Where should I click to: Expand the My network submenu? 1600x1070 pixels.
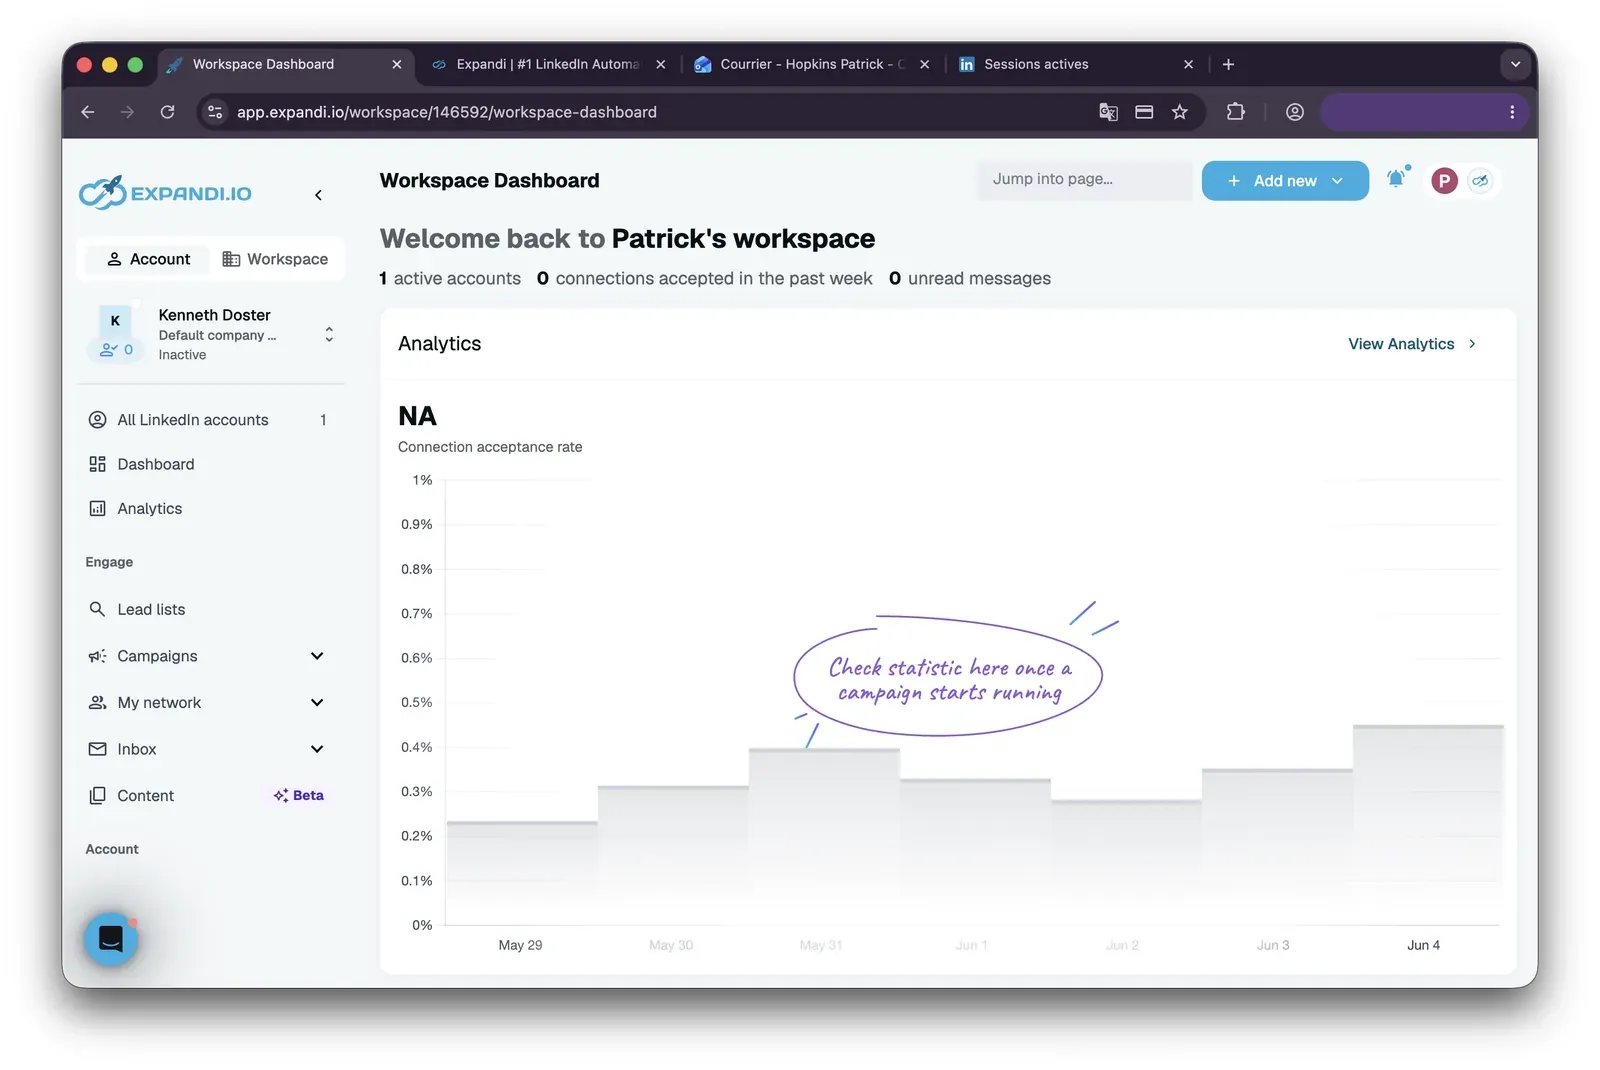(x=317, y=703)
